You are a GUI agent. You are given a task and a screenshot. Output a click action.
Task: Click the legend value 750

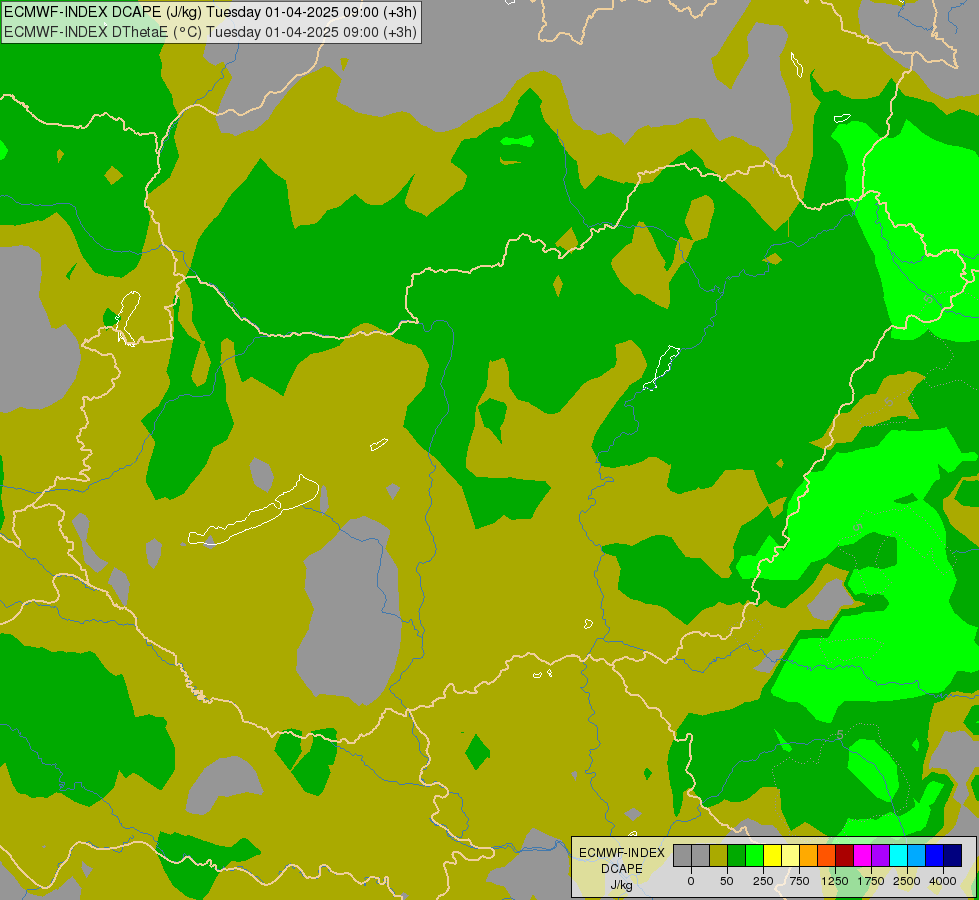pyautogui.click(x=799, y=881)
